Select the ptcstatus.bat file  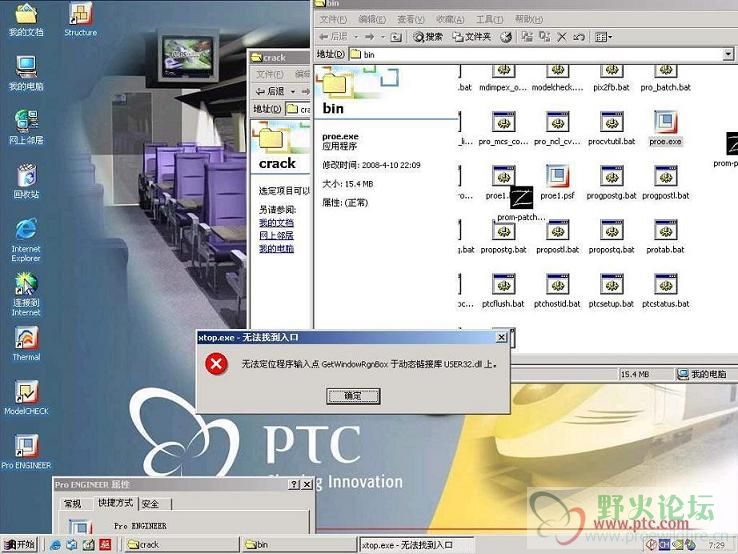coord(666,290)
